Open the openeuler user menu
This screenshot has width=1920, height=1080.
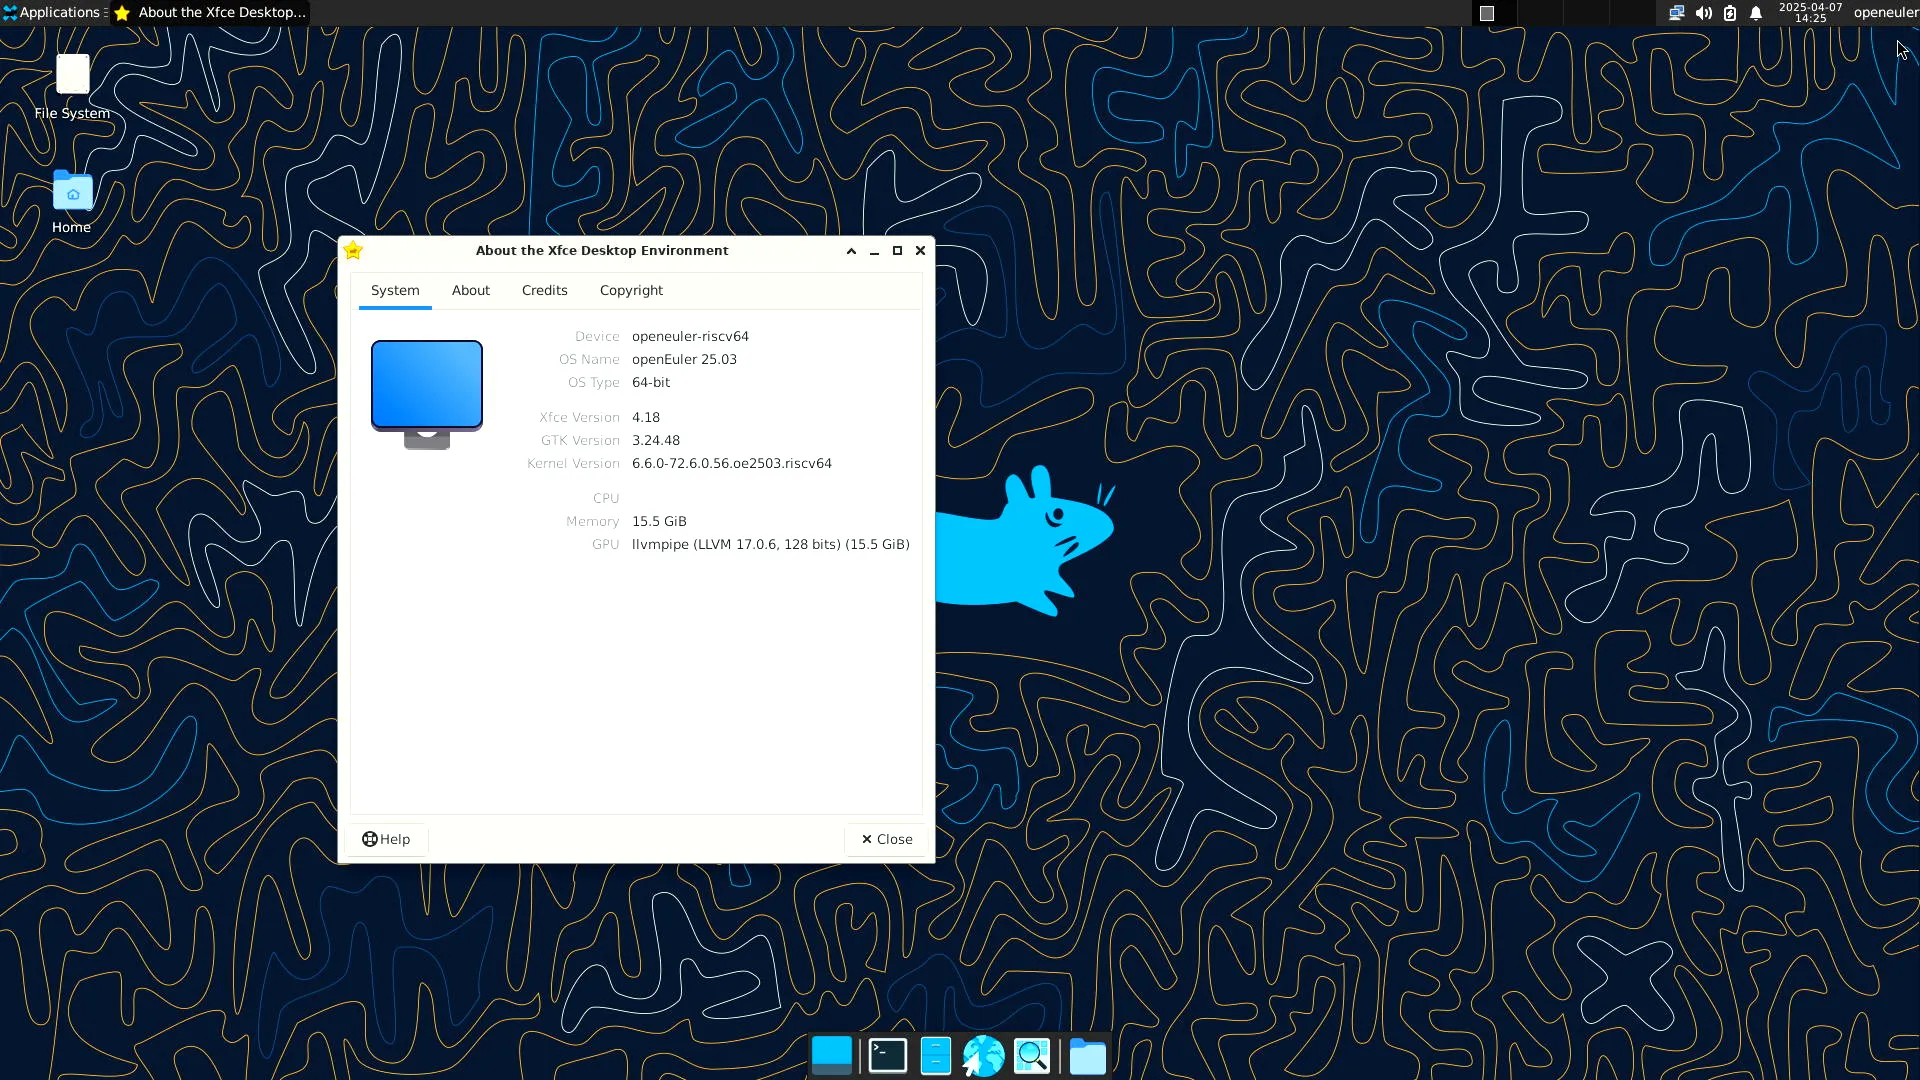(x=1885, y=13)
